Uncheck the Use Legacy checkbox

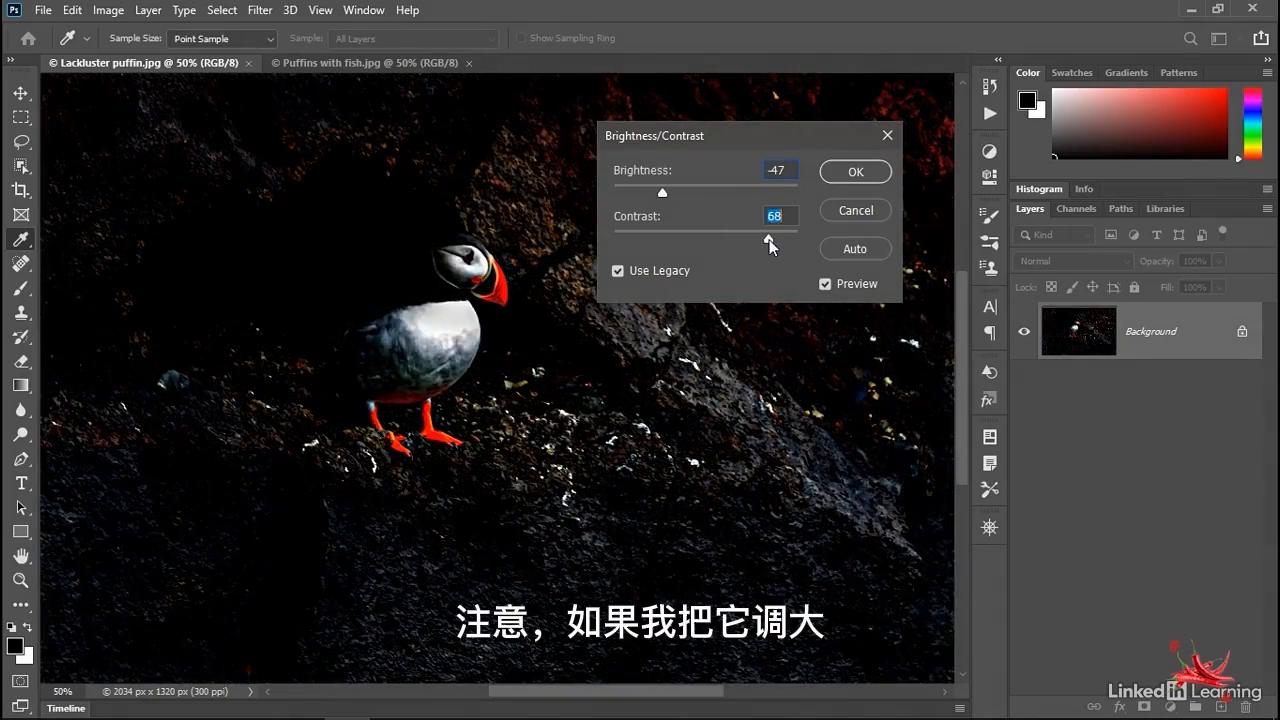click(x=618, y=270)
